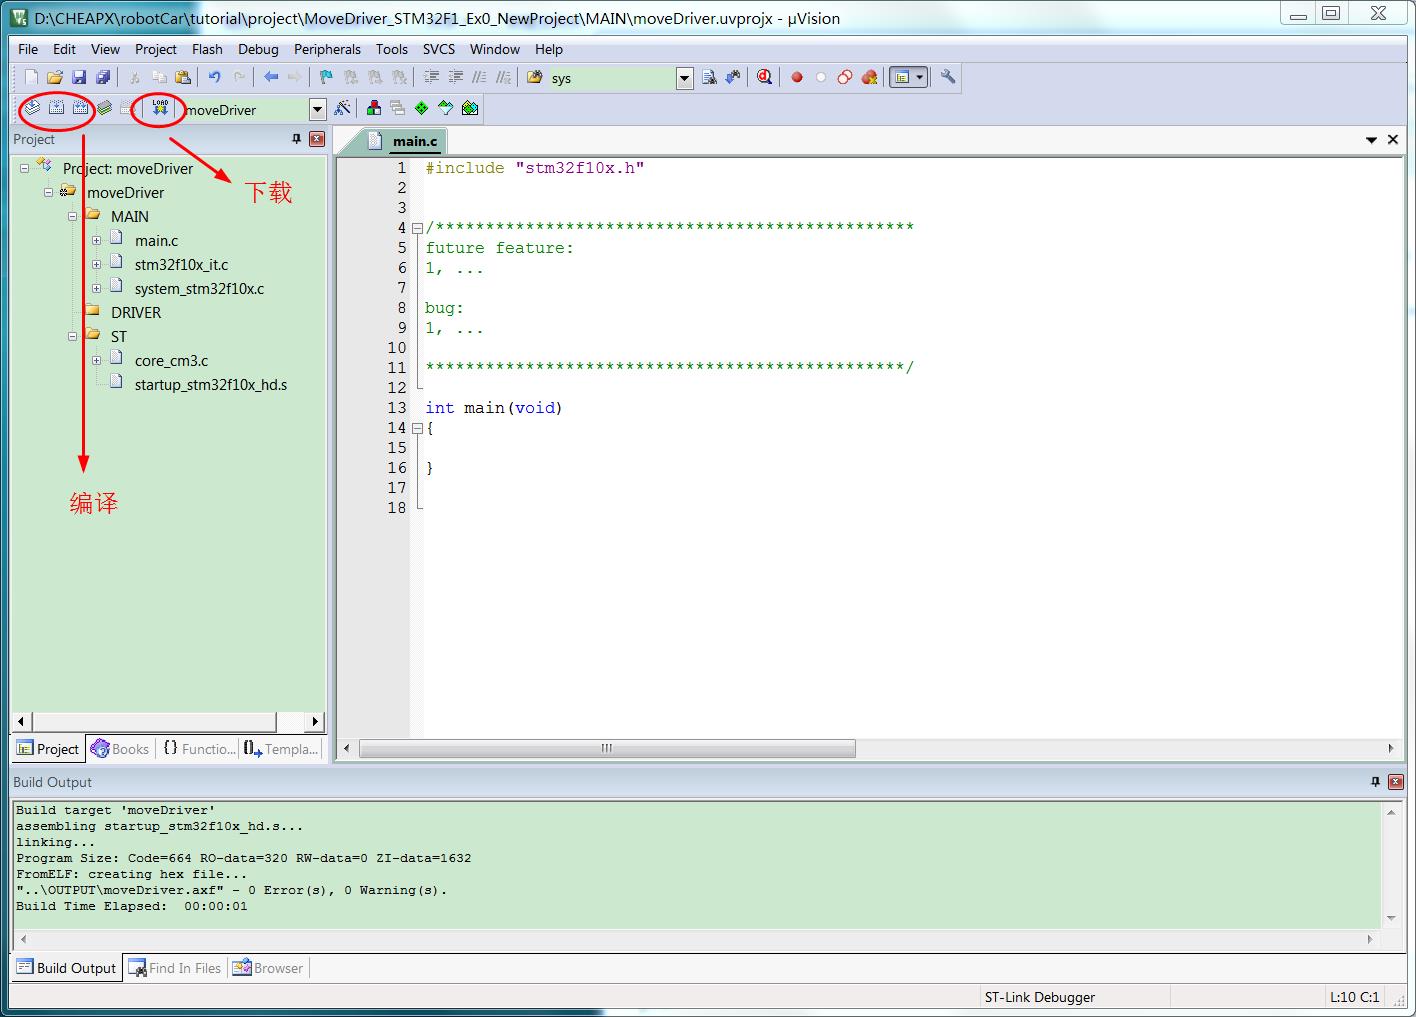The width and height of the screenshot is (1416, 1017).
Task: Open the moveDriver target dropdown
Action: [x=317, y=109]
